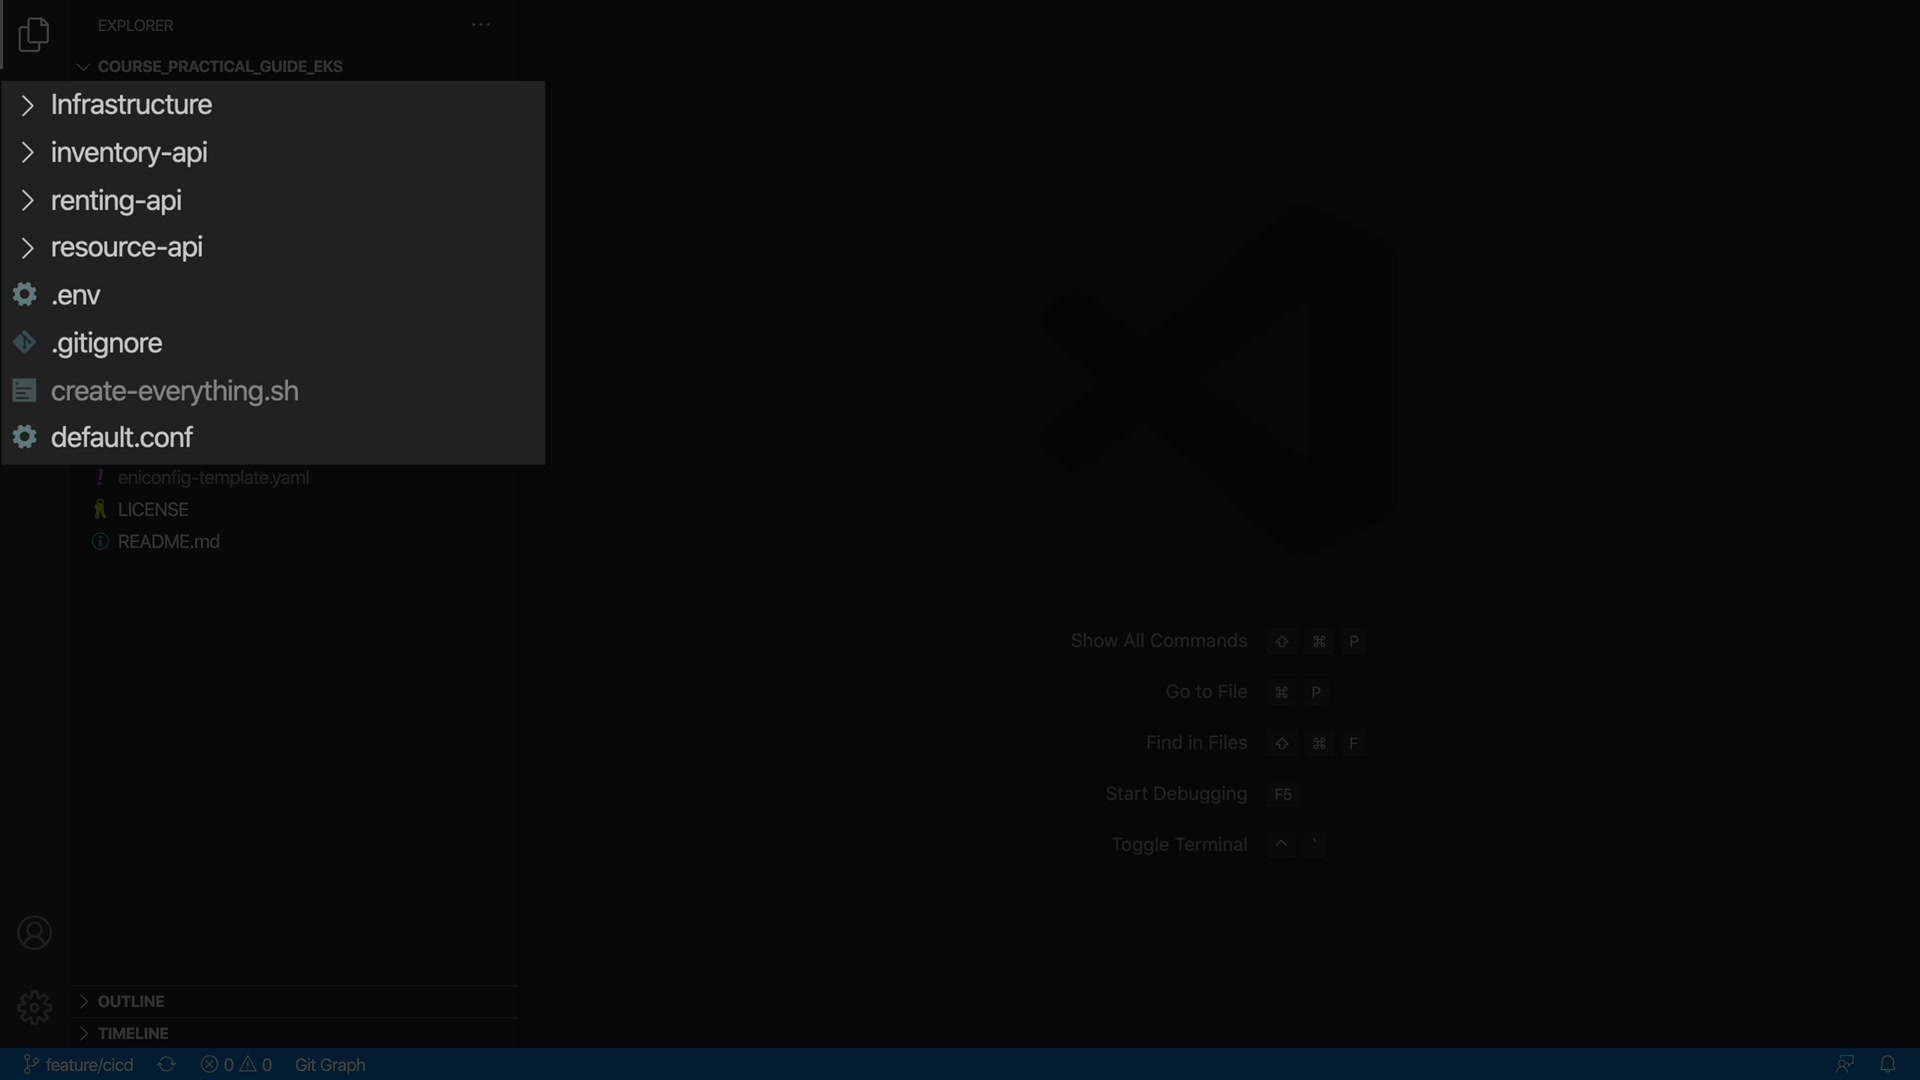Collapse the COURSE_PRACTICAL_GUIDE_EKS root folder

click(219, 66)
